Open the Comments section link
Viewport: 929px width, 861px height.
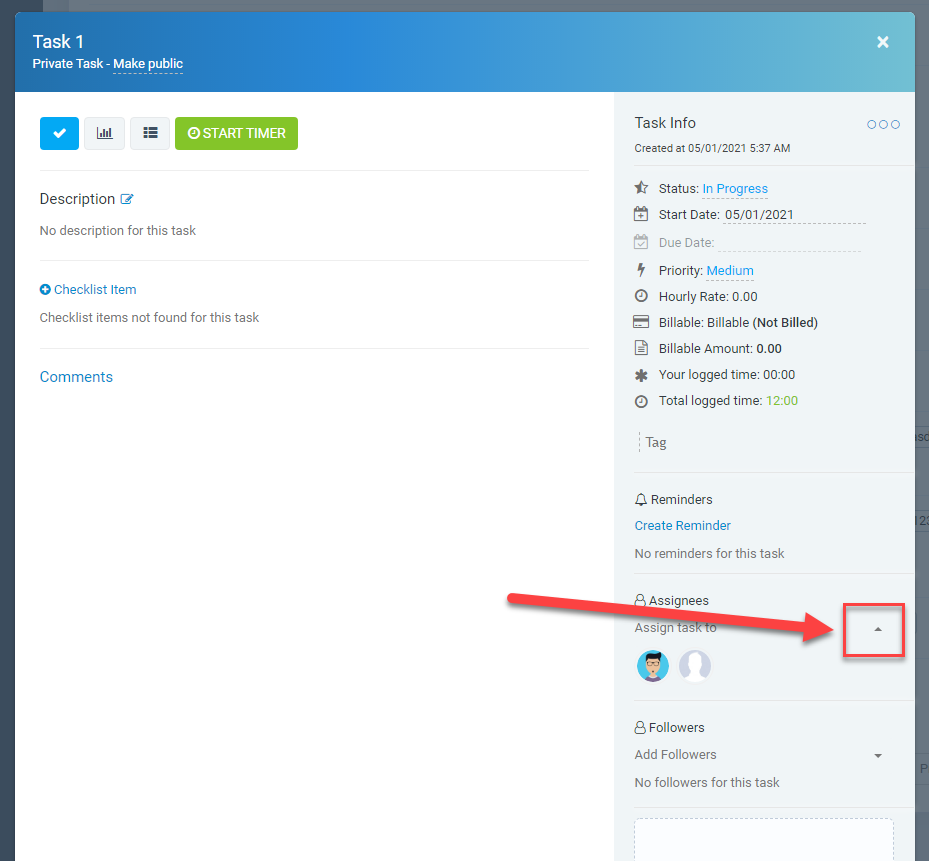[x=76, y=377]
